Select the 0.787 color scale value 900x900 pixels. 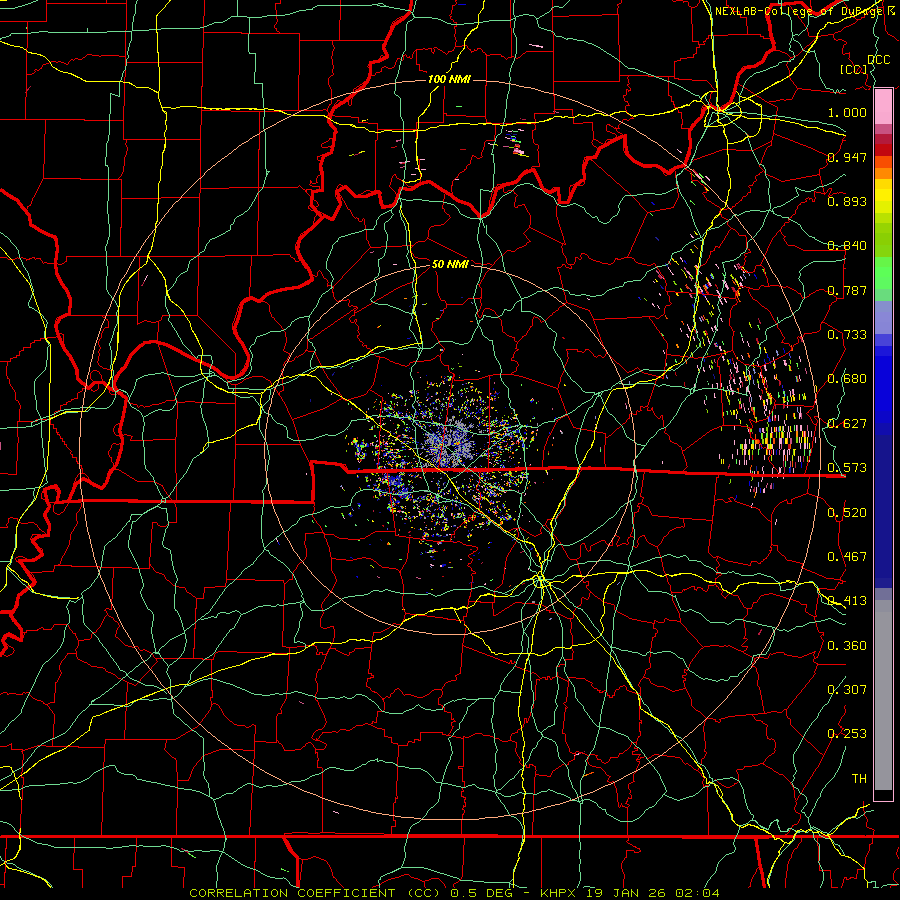(847, 290)
